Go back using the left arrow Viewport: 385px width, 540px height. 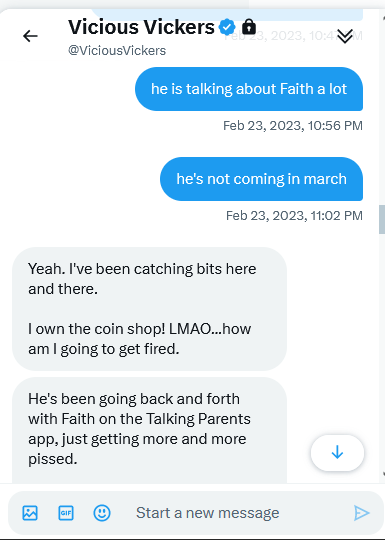point(30,36)
